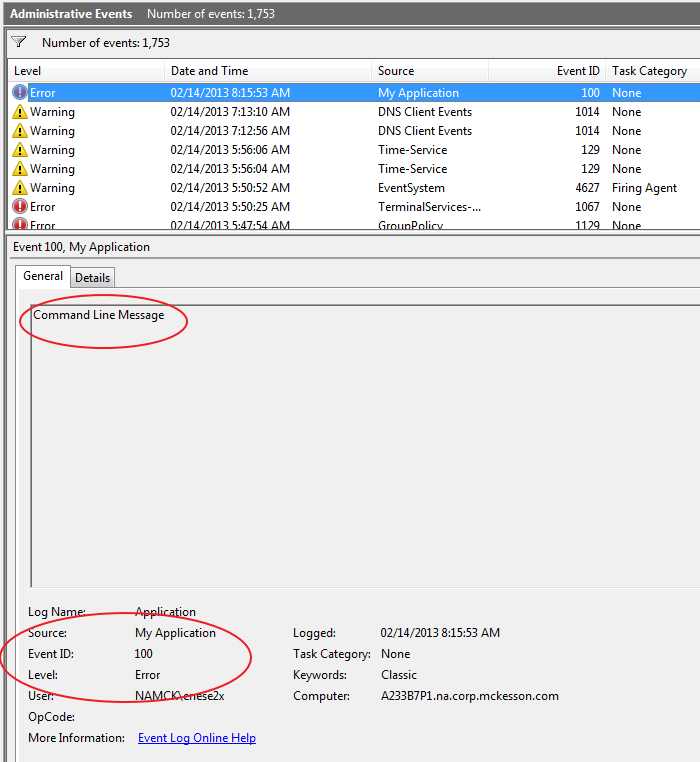Click the Logged date value 8:15:53 AM

point(440,633)
